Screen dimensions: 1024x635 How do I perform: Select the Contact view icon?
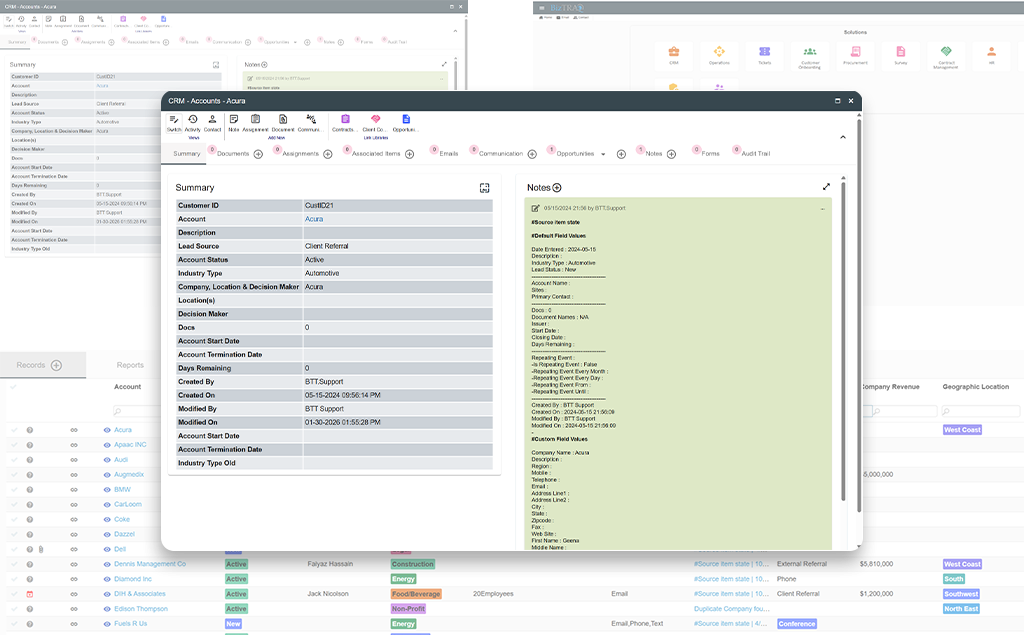pyautogui.click(x=212, y=120)
